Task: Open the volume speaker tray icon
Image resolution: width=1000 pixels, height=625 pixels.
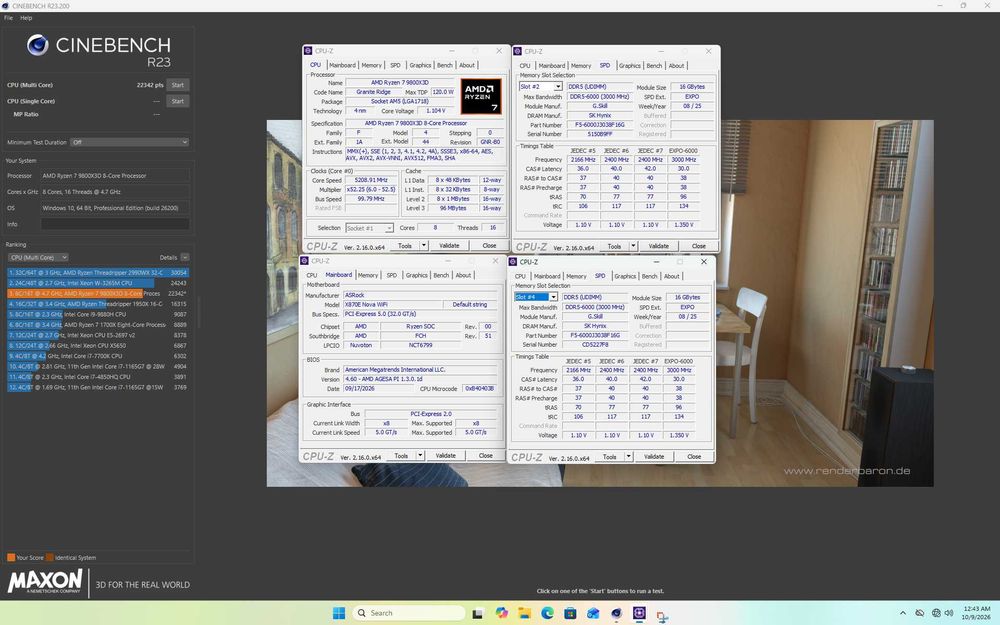Action: coord(949,613)
